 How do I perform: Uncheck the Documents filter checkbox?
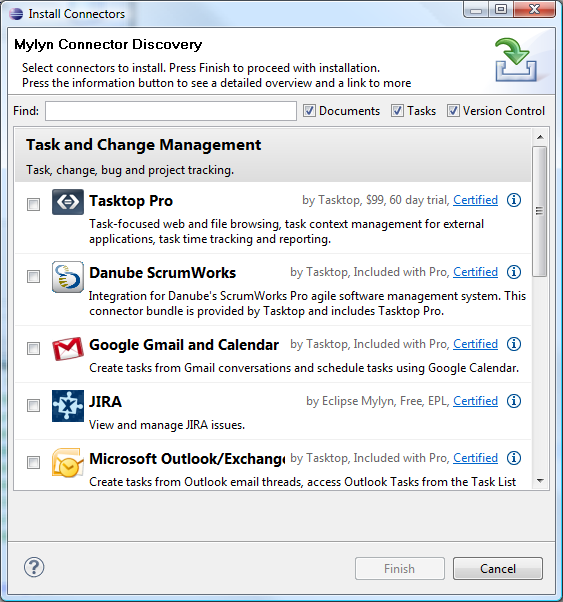pyautogui.click(x=309, y=111)
